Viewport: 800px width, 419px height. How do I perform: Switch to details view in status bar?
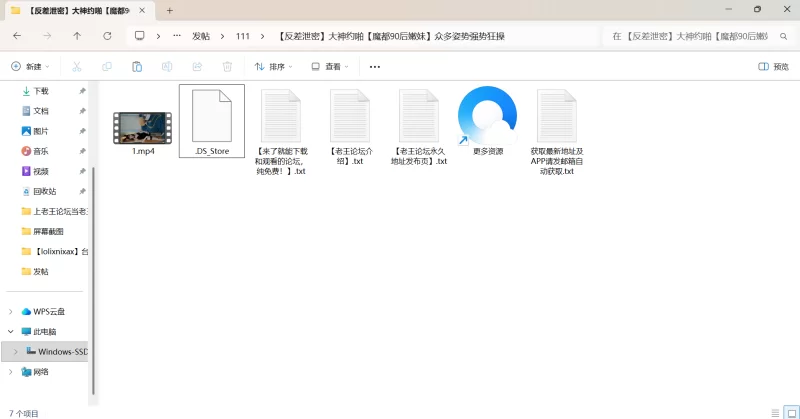(x=775, y=412)
